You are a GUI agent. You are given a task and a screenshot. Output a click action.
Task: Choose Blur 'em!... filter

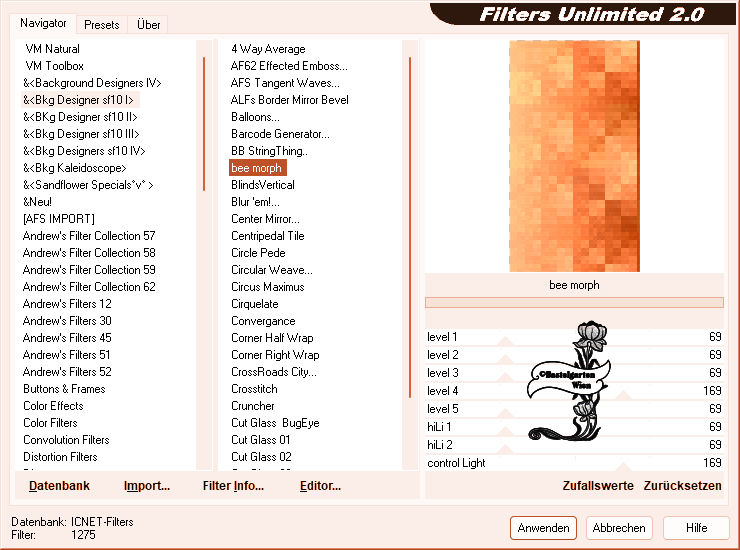coord(255,202)
